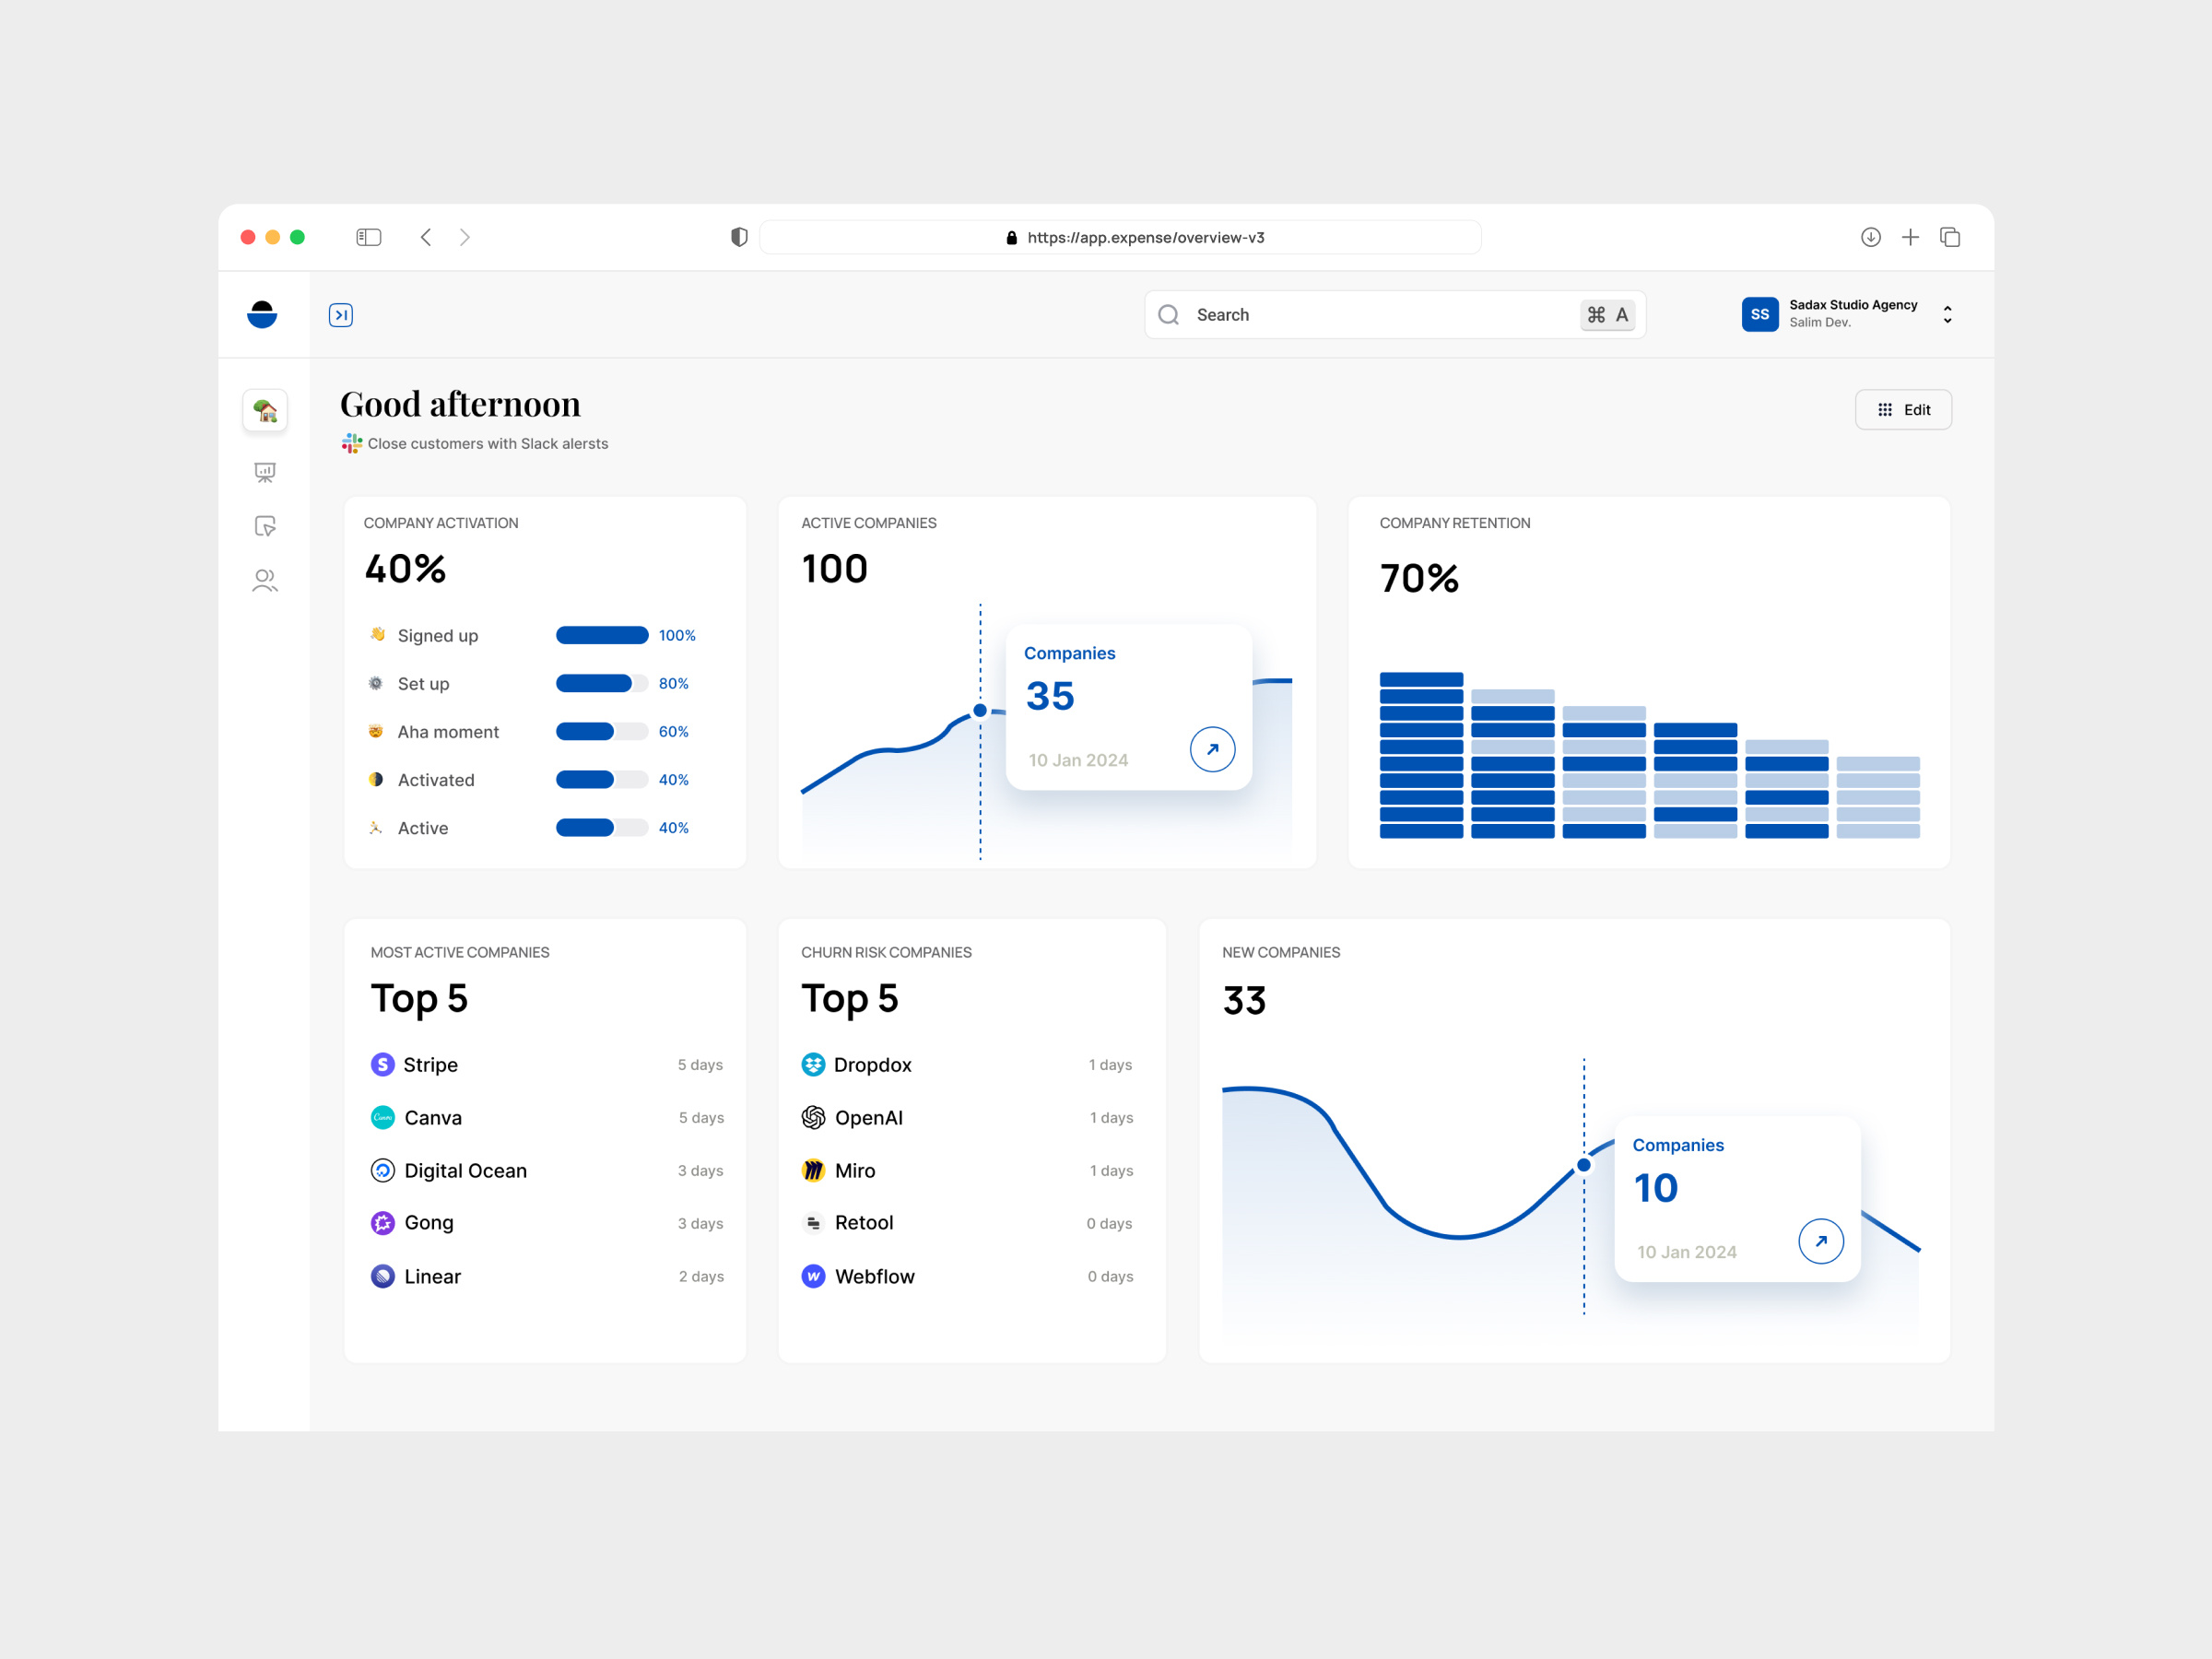2212x1659 pixels.
Task: Click inside the Search field
Action: tap(1300, 314)
